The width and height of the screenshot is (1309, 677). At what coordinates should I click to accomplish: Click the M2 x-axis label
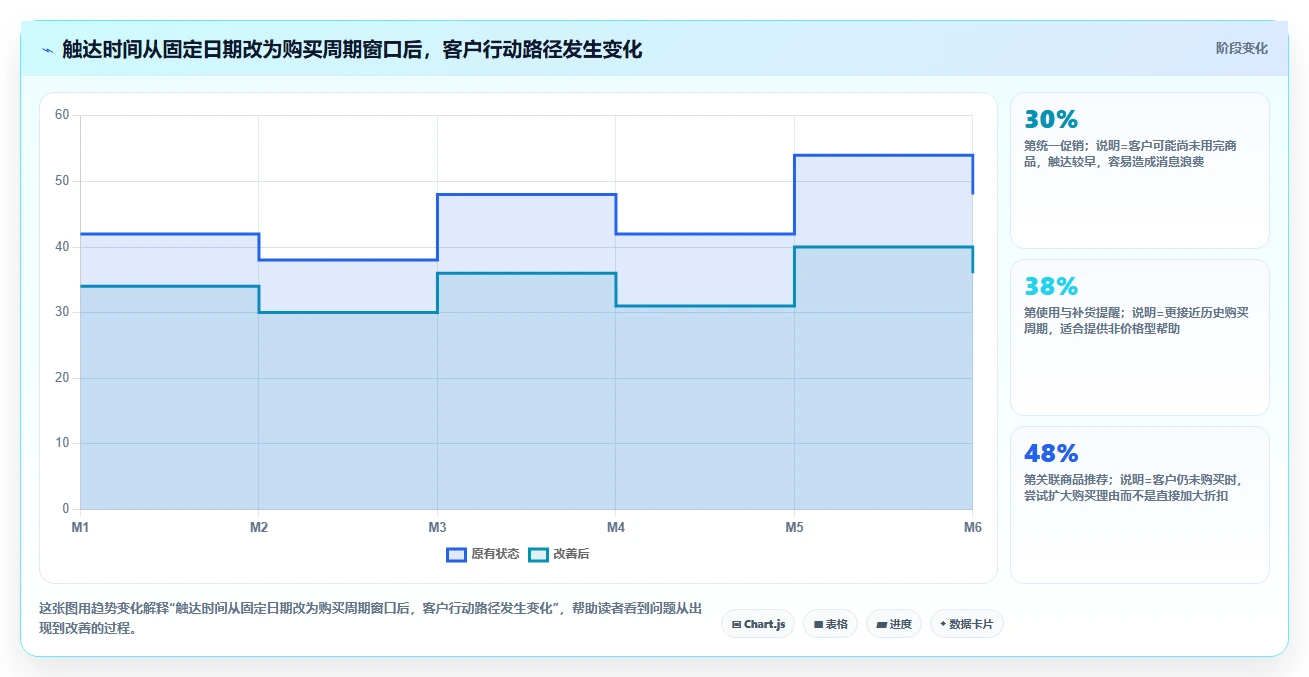click(259, 526)
